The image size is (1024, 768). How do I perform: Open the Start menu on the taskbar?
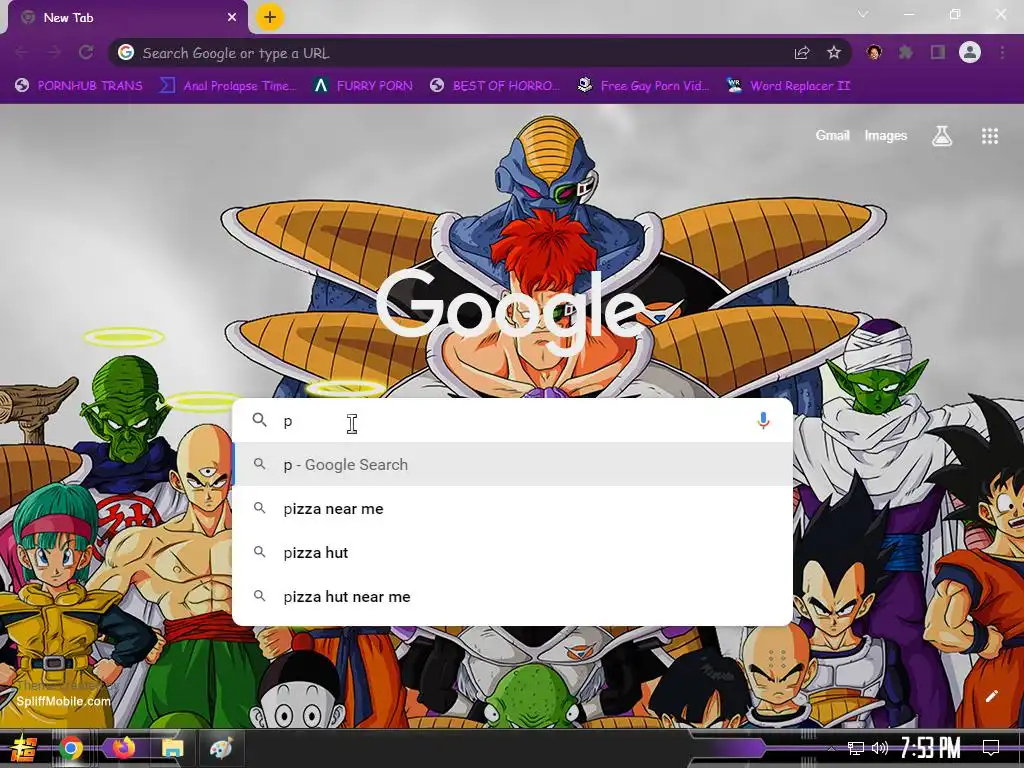tap(24, 748)
